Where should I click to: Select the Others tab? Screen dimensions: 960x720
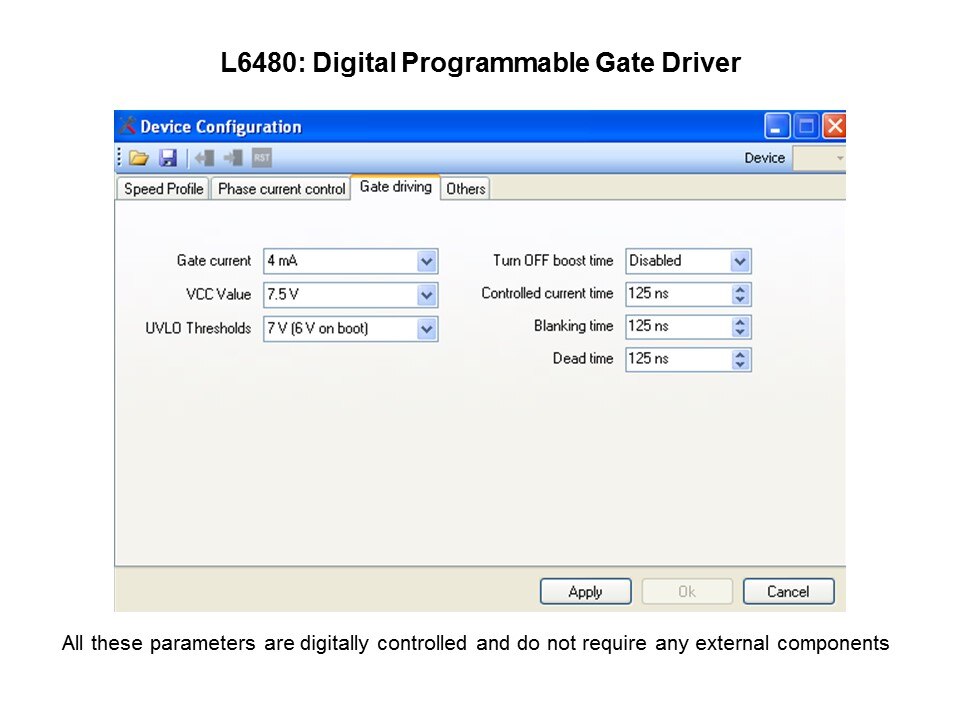point(465,189)
